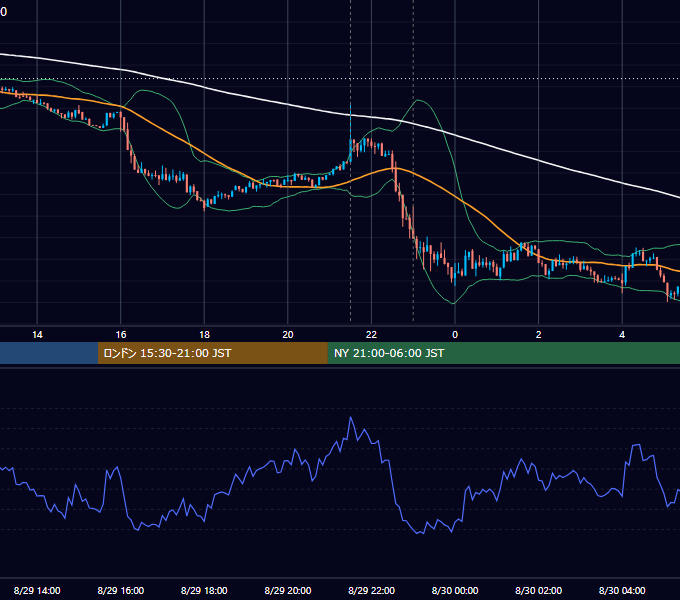Click the oscillator peak near 8/29 21:30

(x=350, y=417)
